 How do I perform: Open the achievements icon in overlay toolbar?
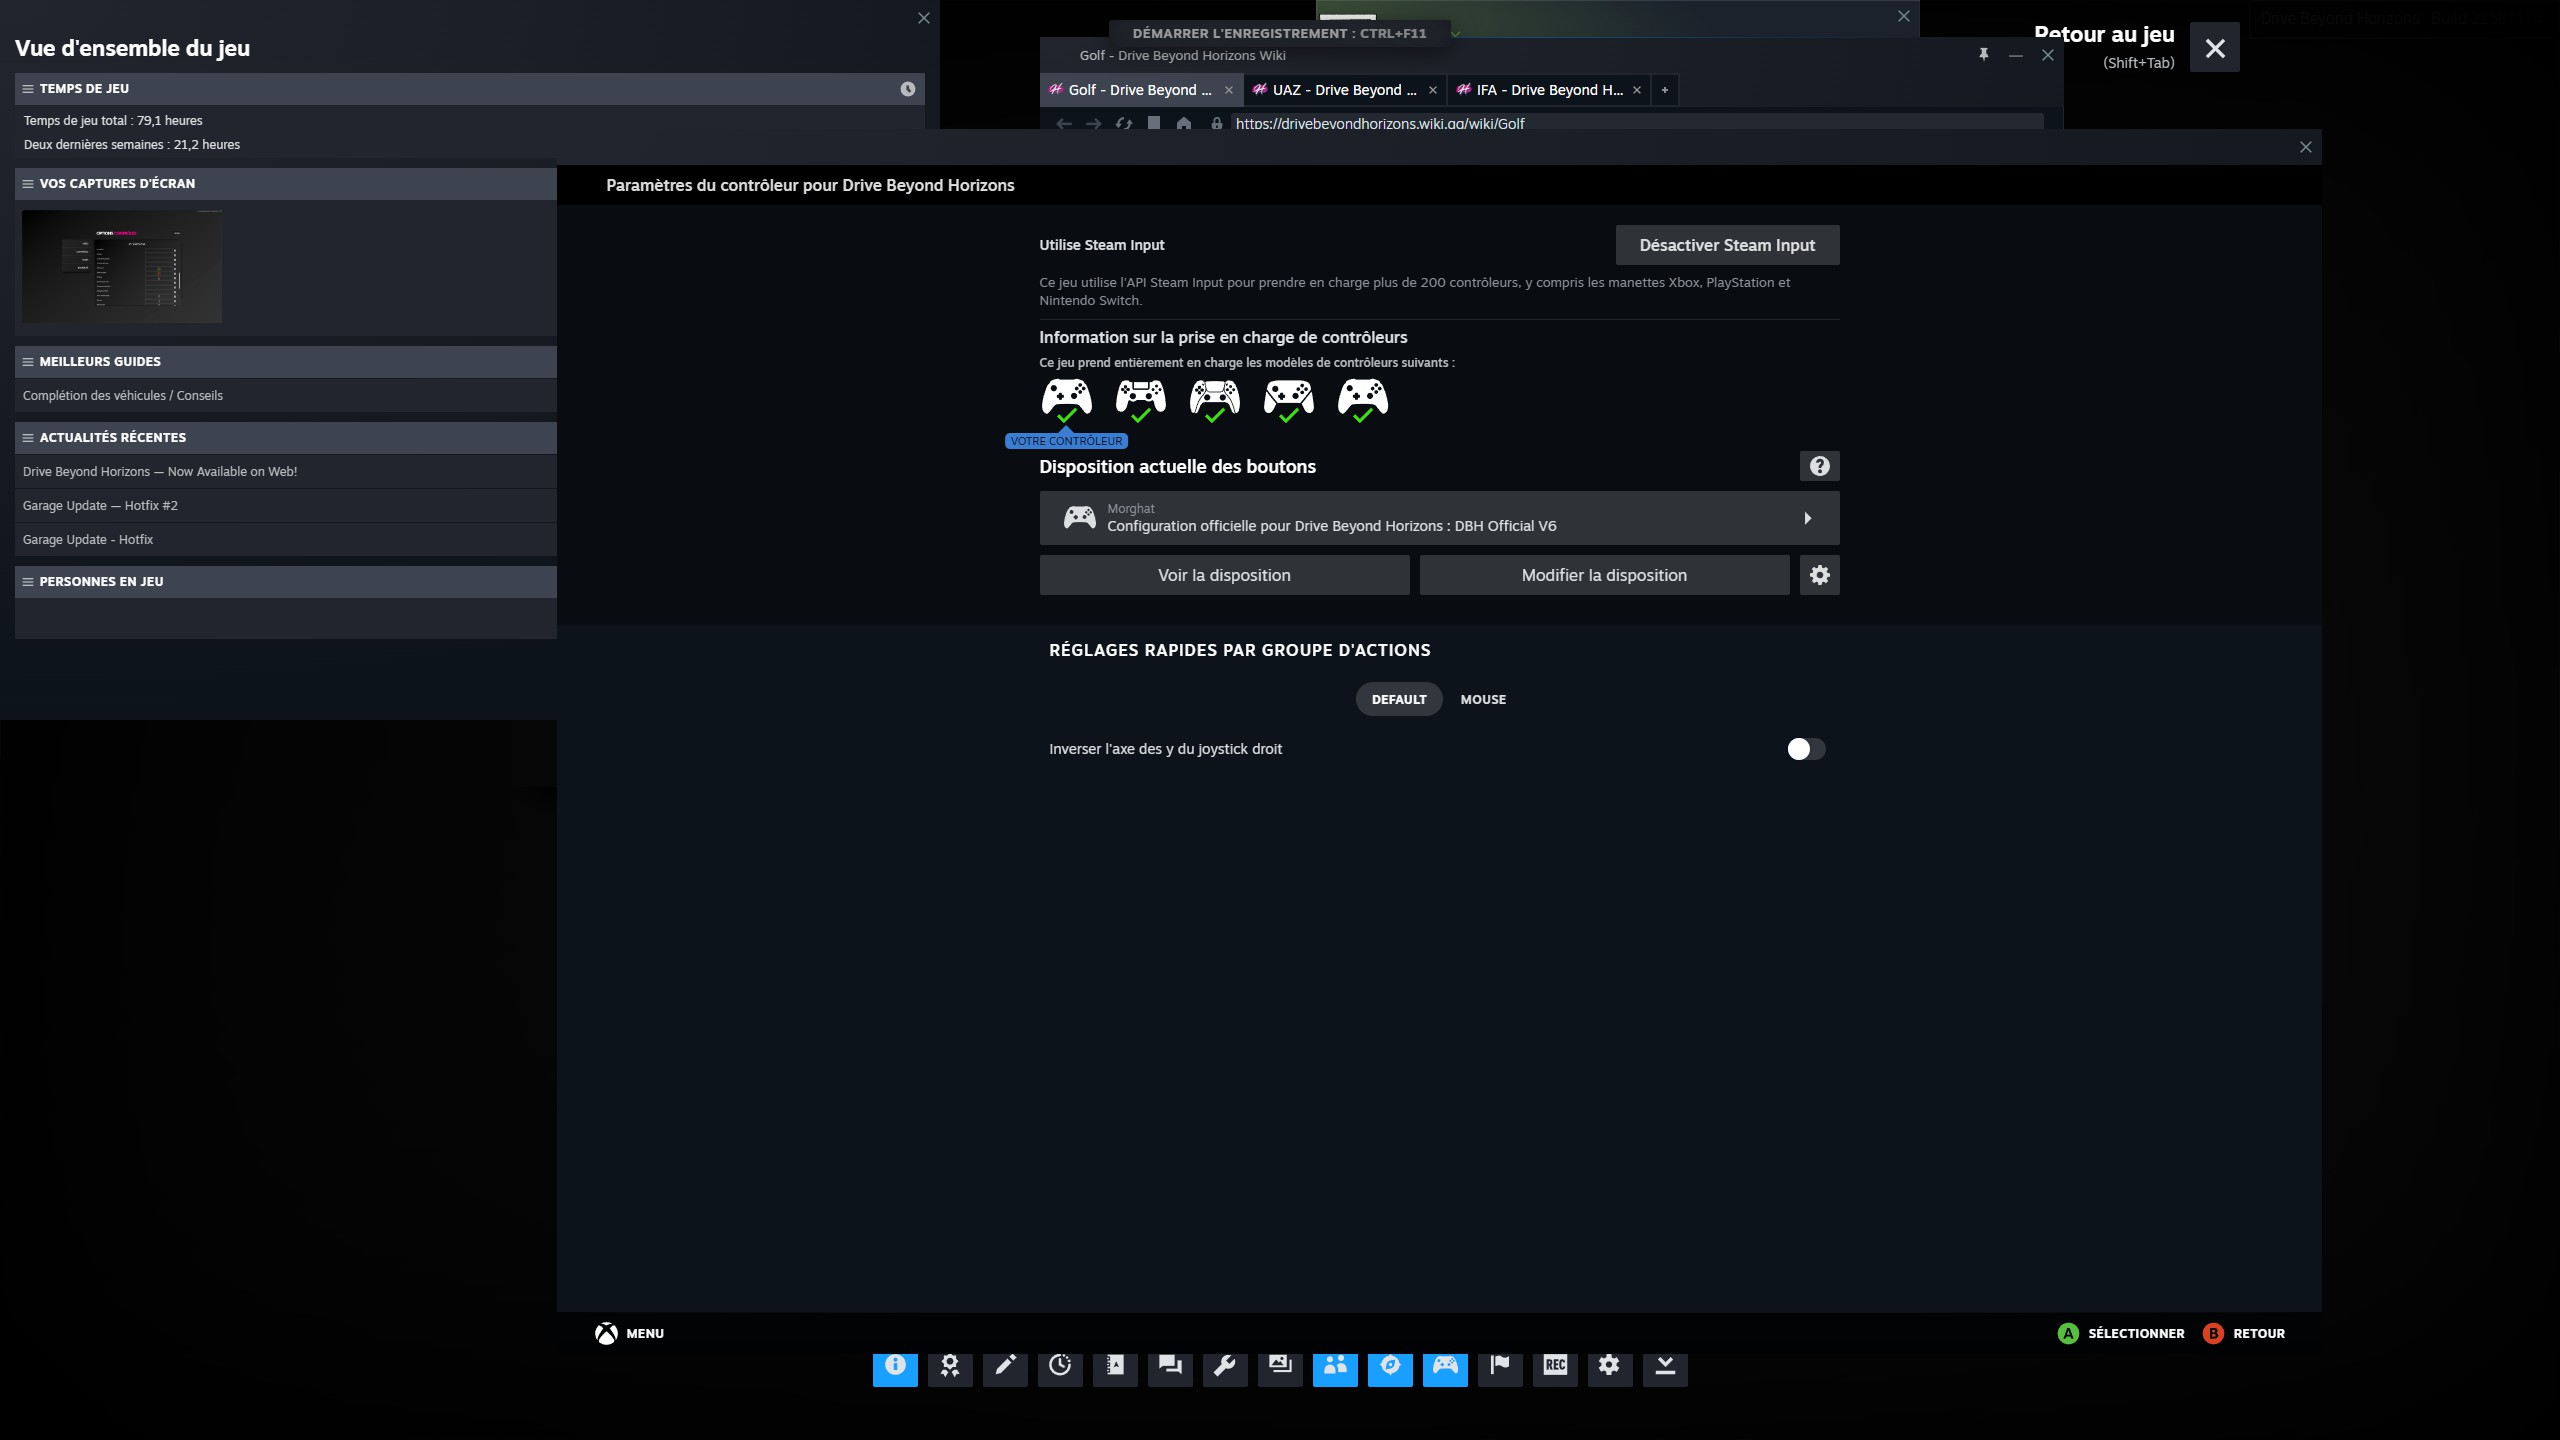(x=950, y=1366)
